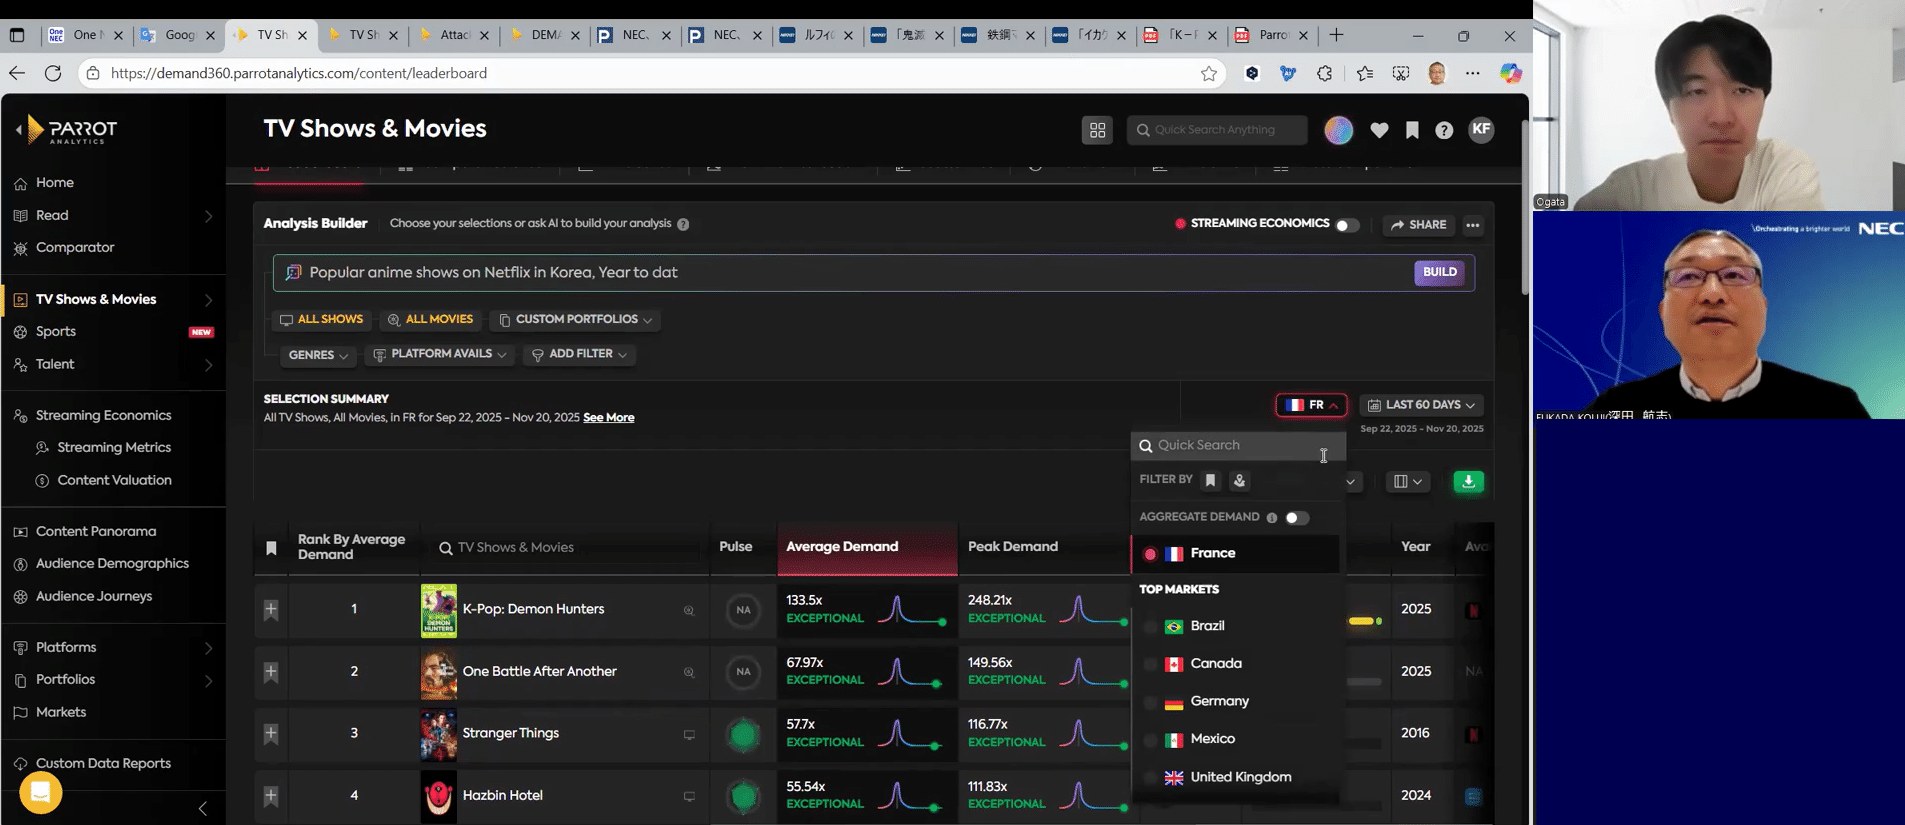Select the France market radio button
This screenshot has width=1905, height=825.
coord(1150,554)
